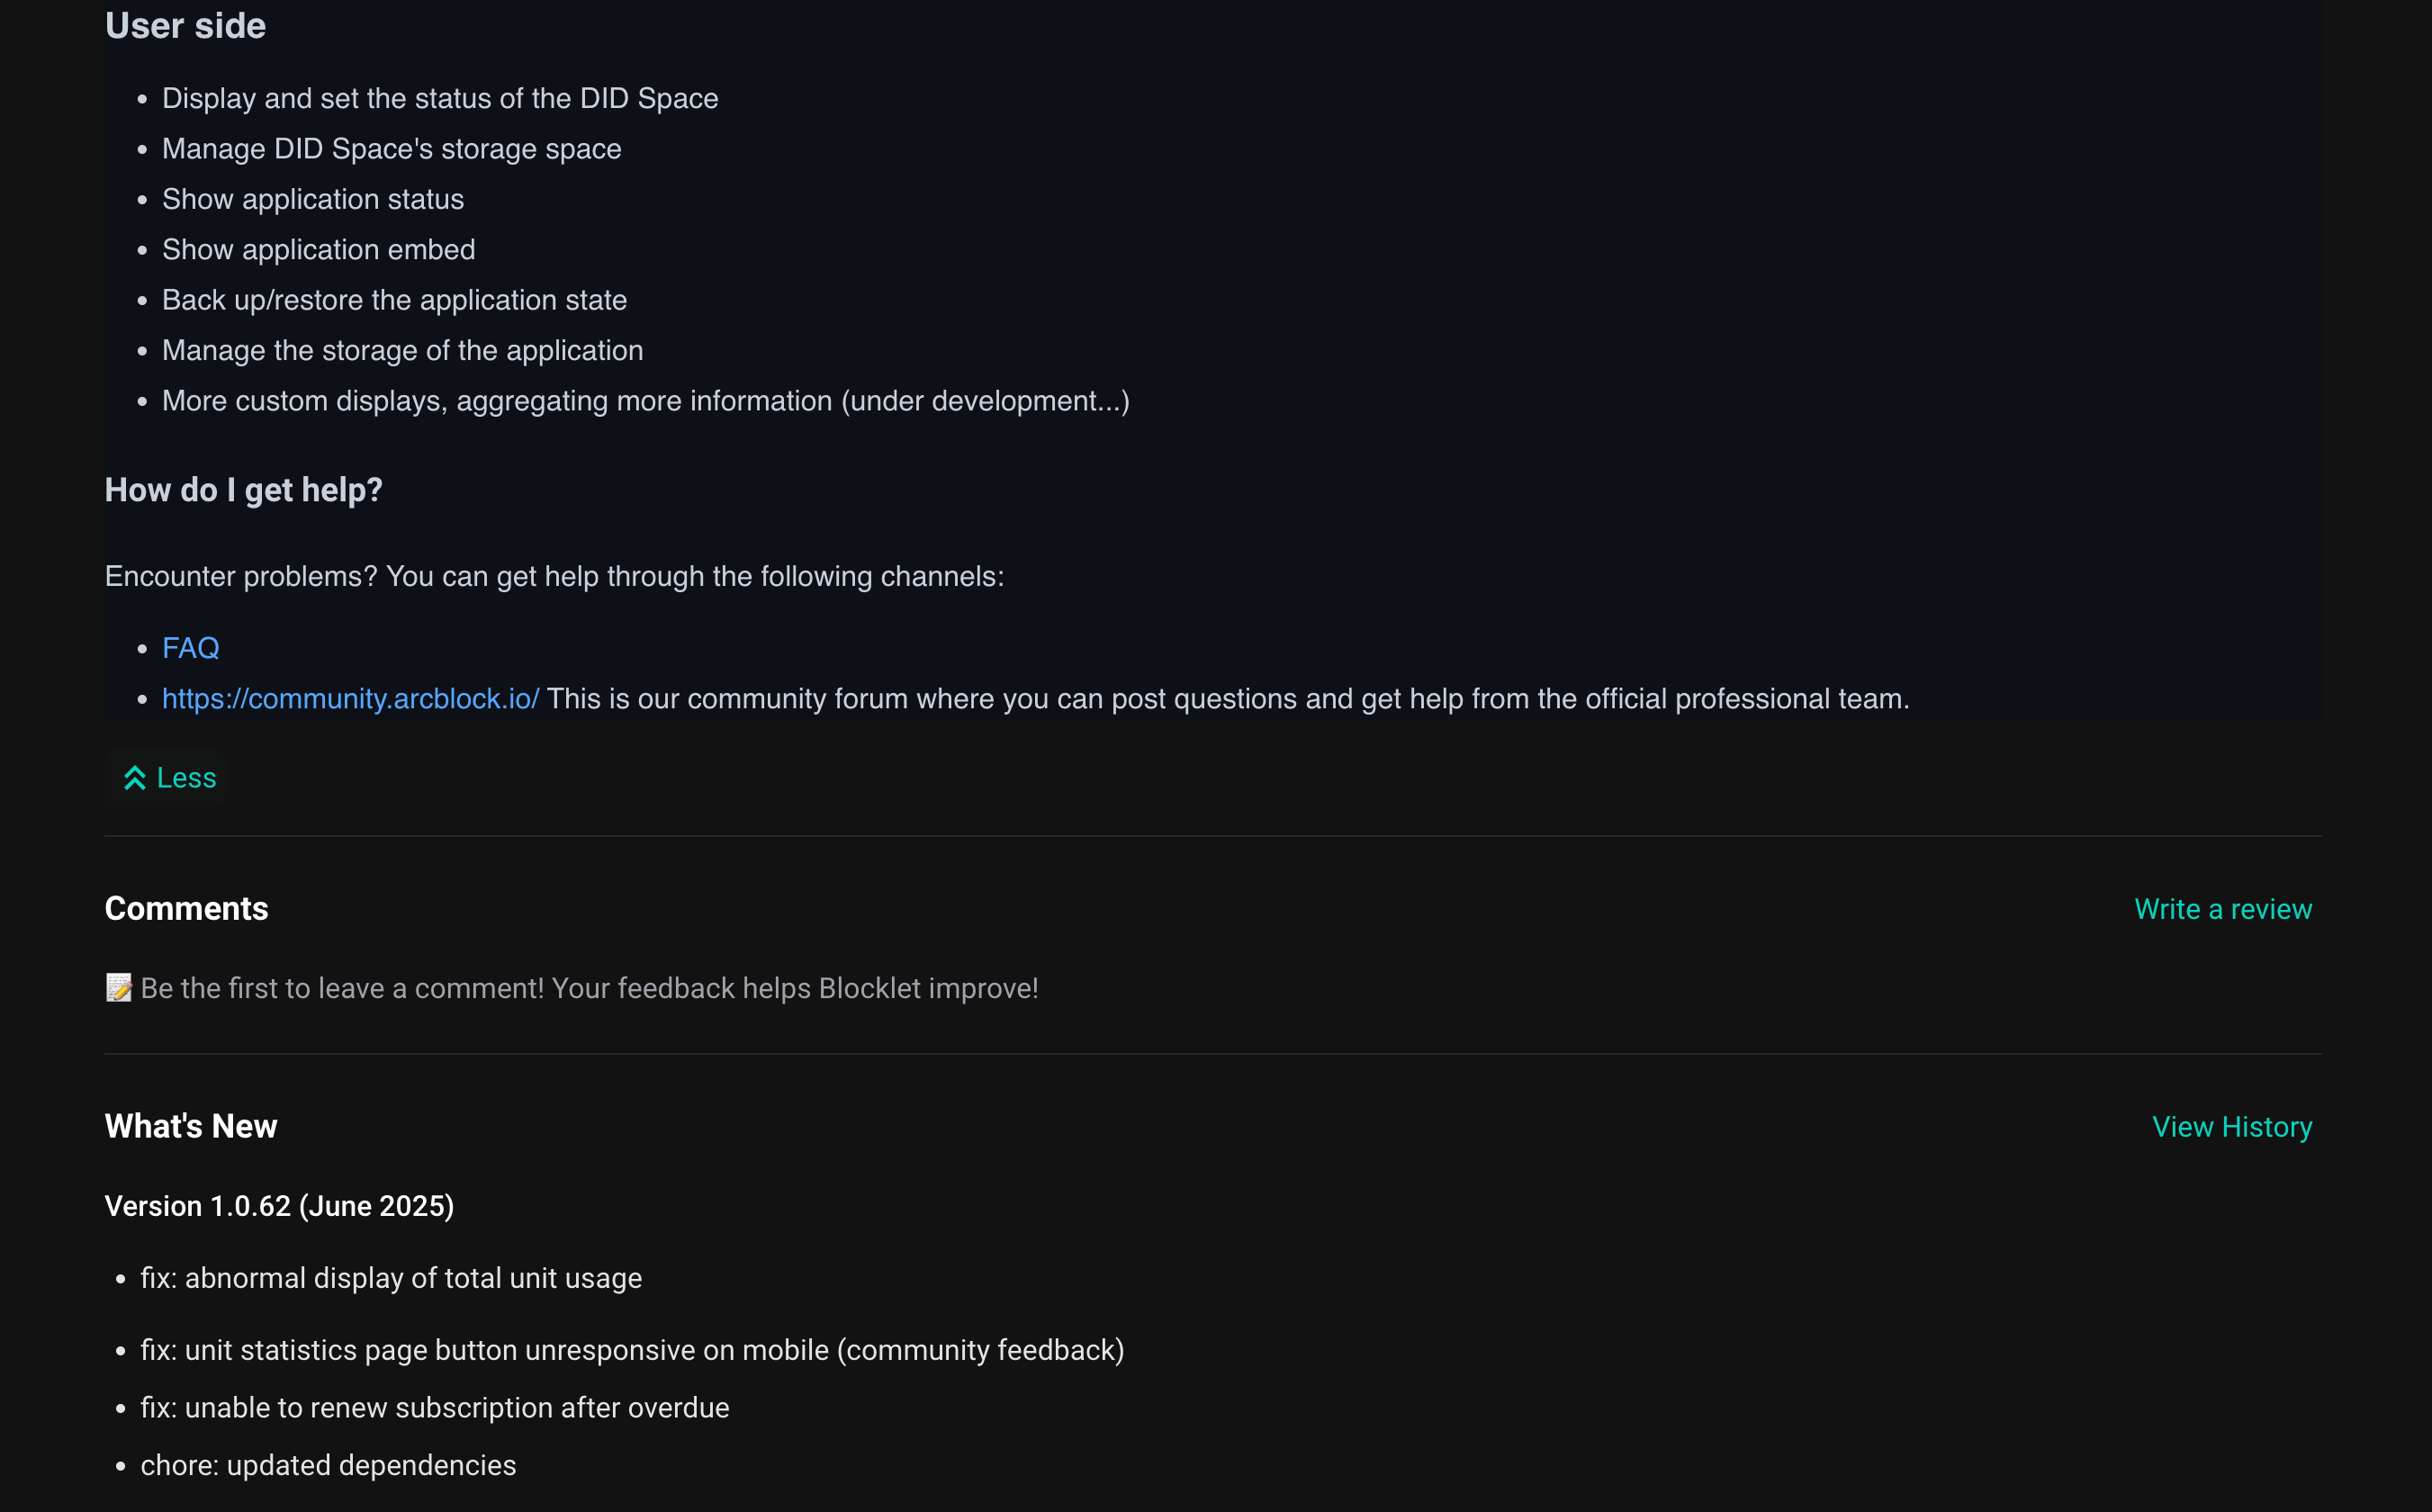
Task: Open the community.arcblock.io forum link
Action: click(350, 698)
